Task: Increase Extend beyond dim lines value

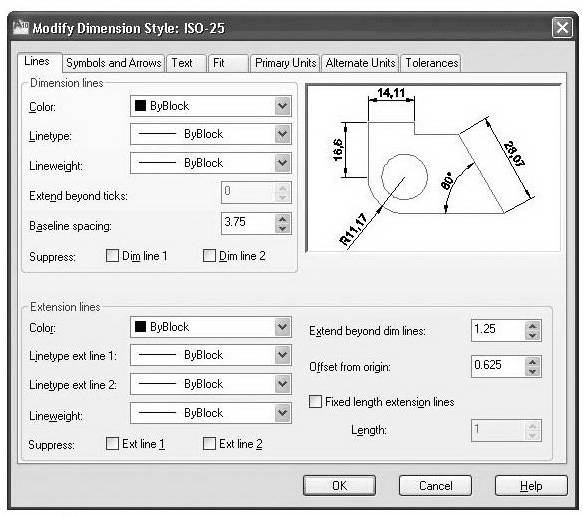Action: [532, 326]
